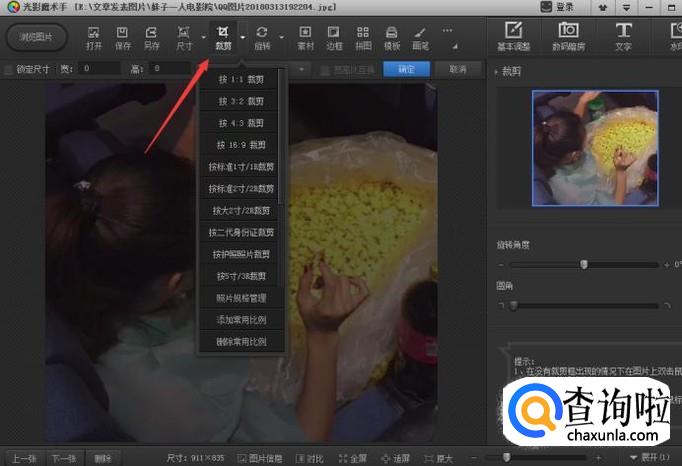Choose 按 16:9 裁剪 from the menu
Screen dimensions: 682x466
coord(241,145)
